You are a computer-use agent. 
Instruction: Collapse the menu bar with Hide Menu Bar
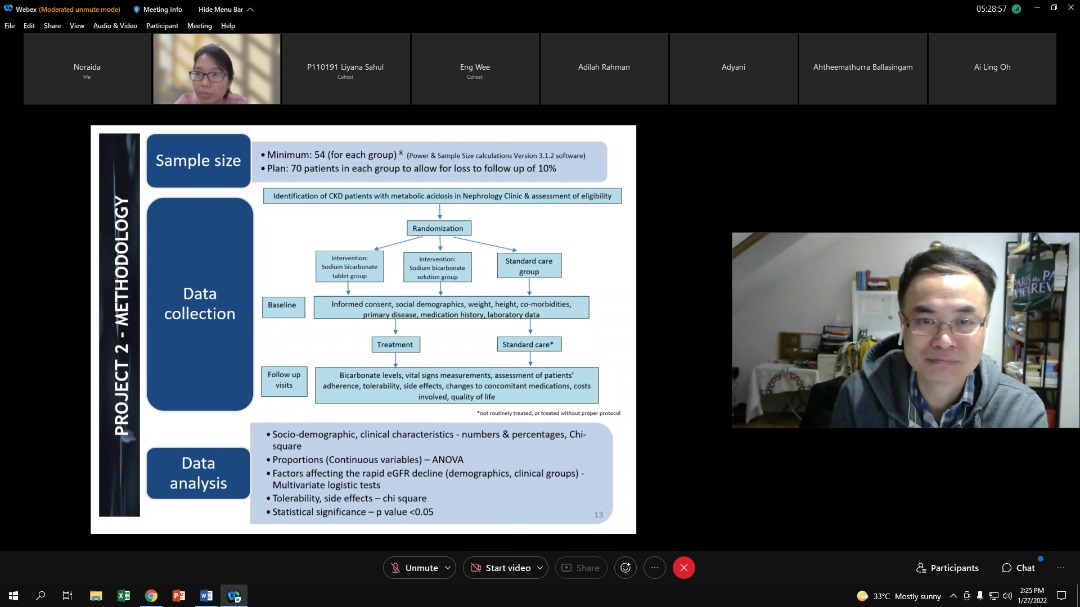click(x=225, y=9)
